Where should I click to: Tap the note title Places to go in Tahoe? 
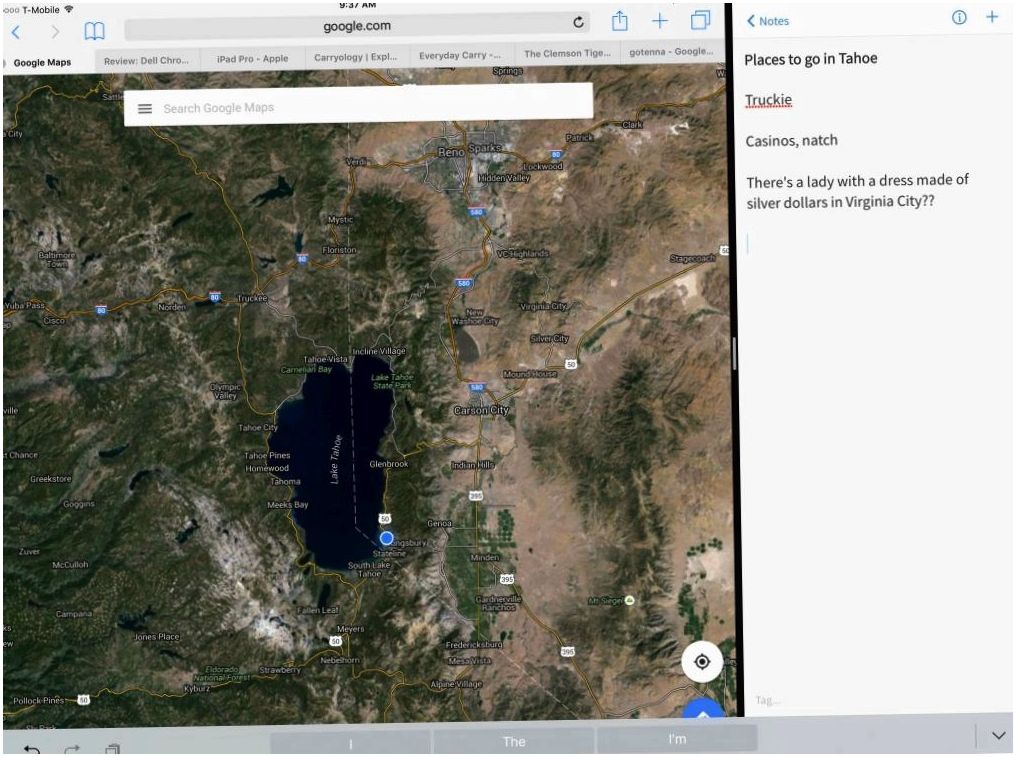811,59
